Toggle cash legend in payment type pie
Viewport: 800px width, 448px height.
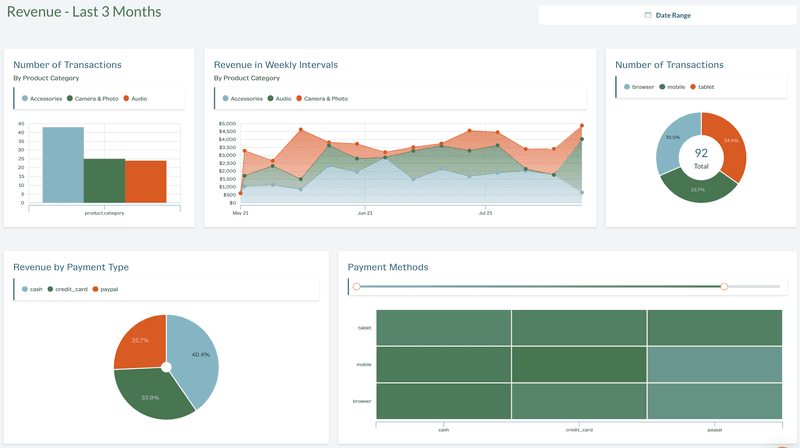coord(32,289)
